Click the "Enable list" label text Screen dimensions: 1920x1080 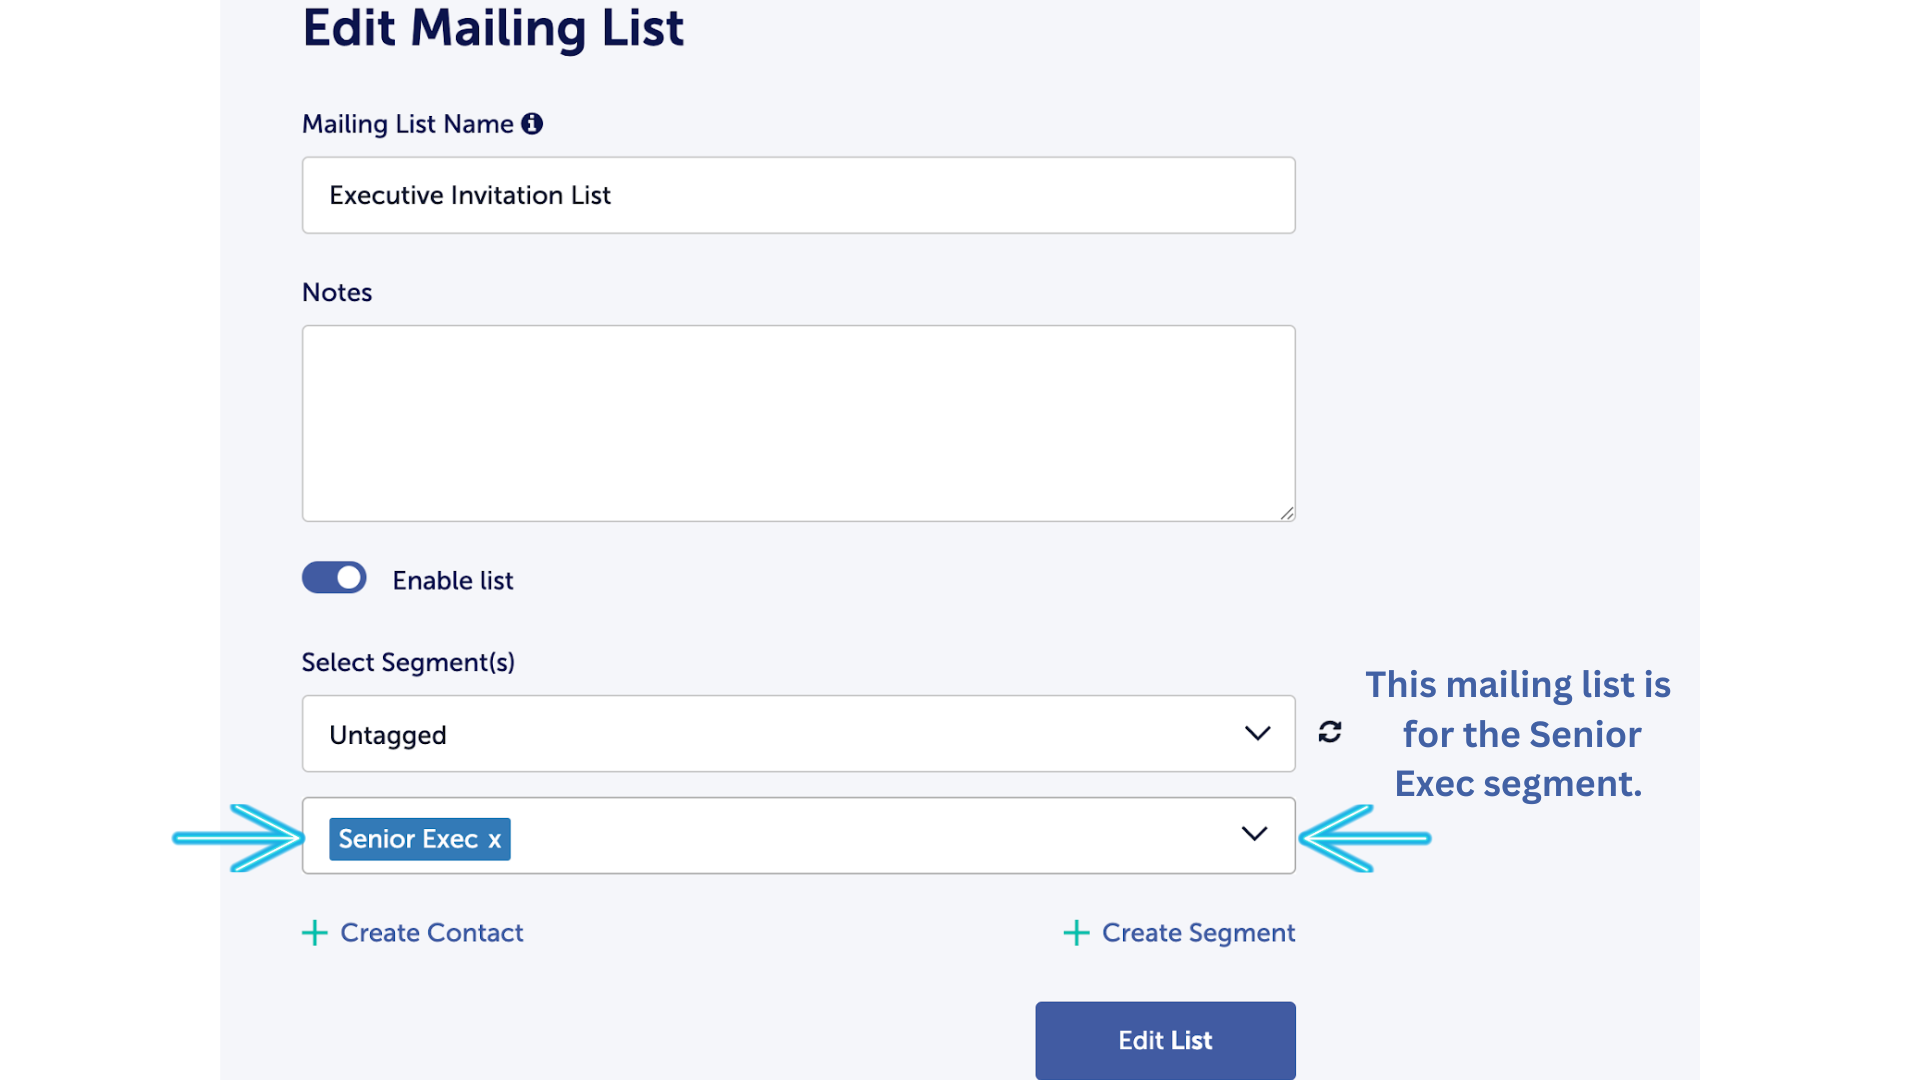pyautogui.click(x=452, y=581)
